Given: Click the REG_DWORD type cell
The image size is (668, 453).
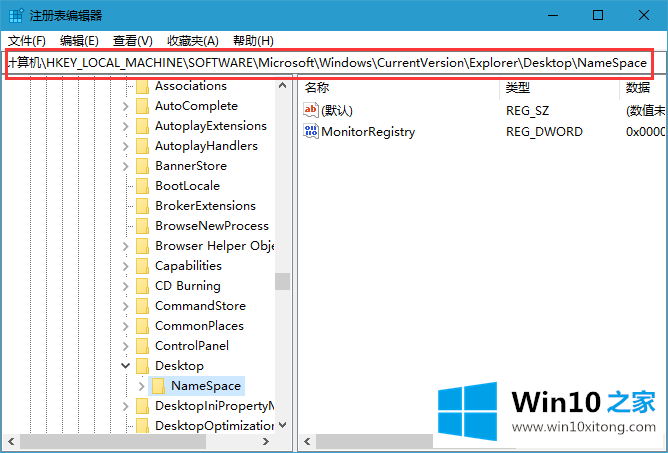Looking at the screenshot, I should (544, 132).
